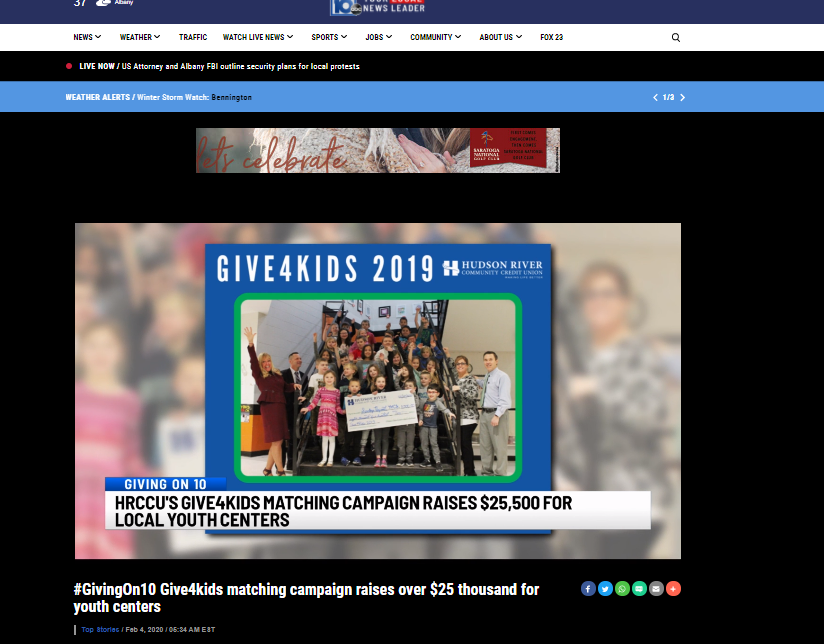The width and height of the screenshot is (824, 644).
Task: Expand the News menu
Action: (87, 37)
